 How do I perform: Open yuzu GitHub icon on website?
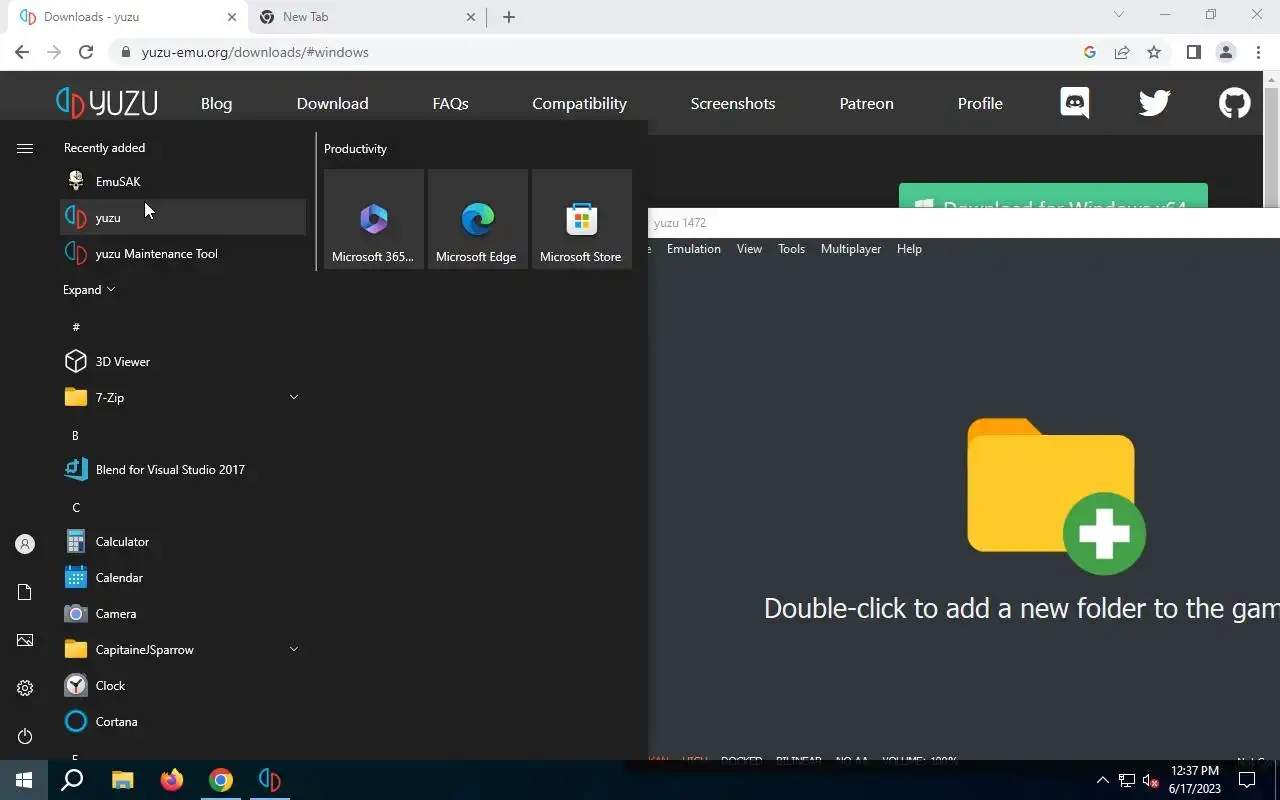(x=1235, y=103)
